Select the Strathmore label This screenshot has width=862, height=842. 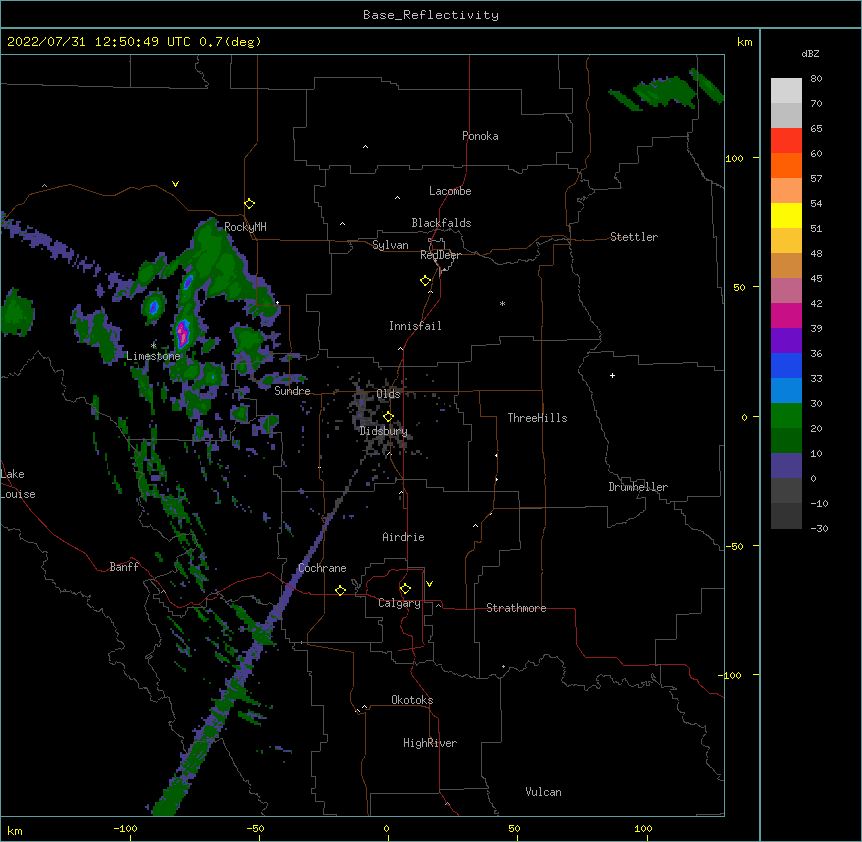pyautogui.click(x=516, y=608)
